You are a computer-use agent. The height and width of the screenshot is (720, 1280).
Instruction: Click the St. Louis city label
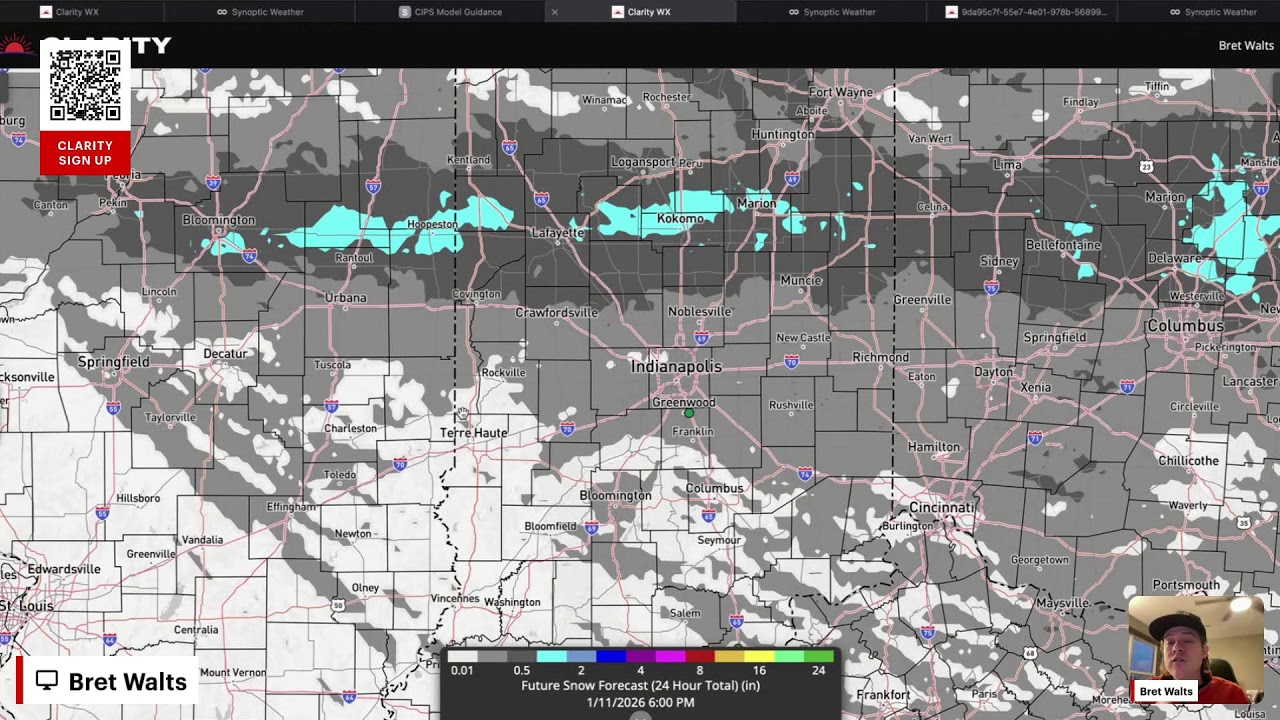pyautogui.click(x=27, y=606)
